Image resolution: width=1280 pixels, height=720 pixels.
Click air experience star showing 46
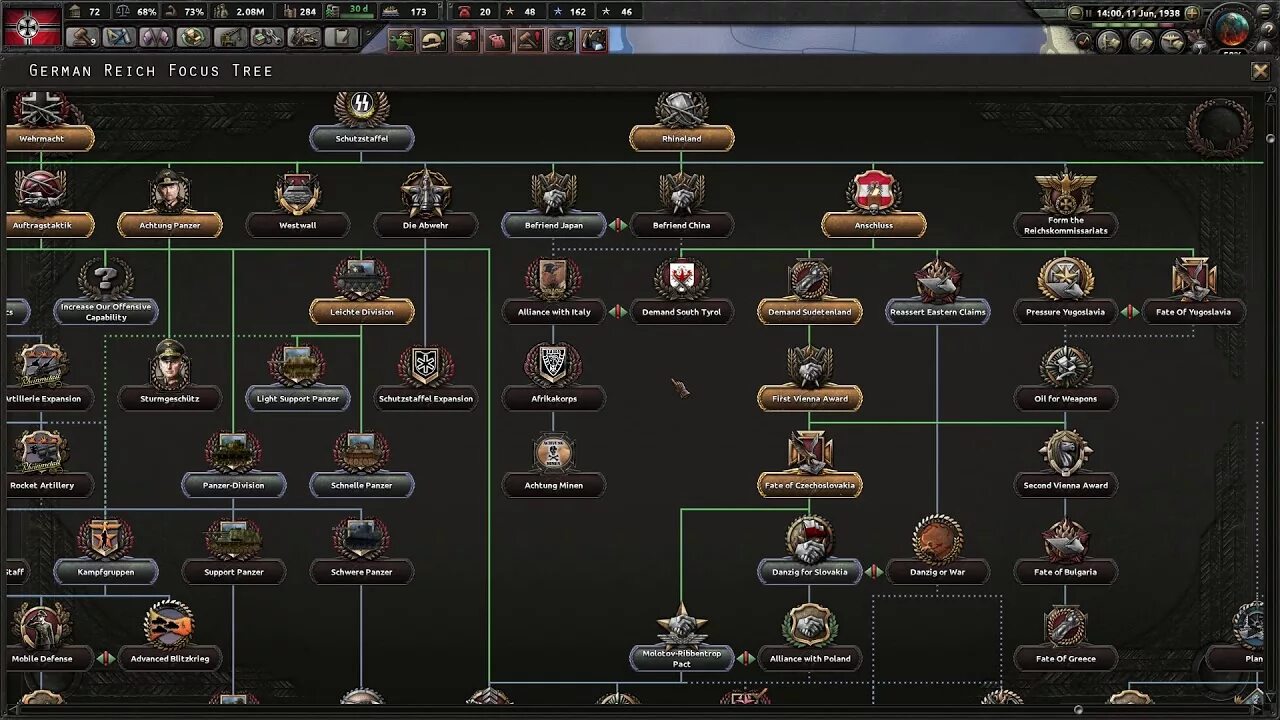click(617, 12)
